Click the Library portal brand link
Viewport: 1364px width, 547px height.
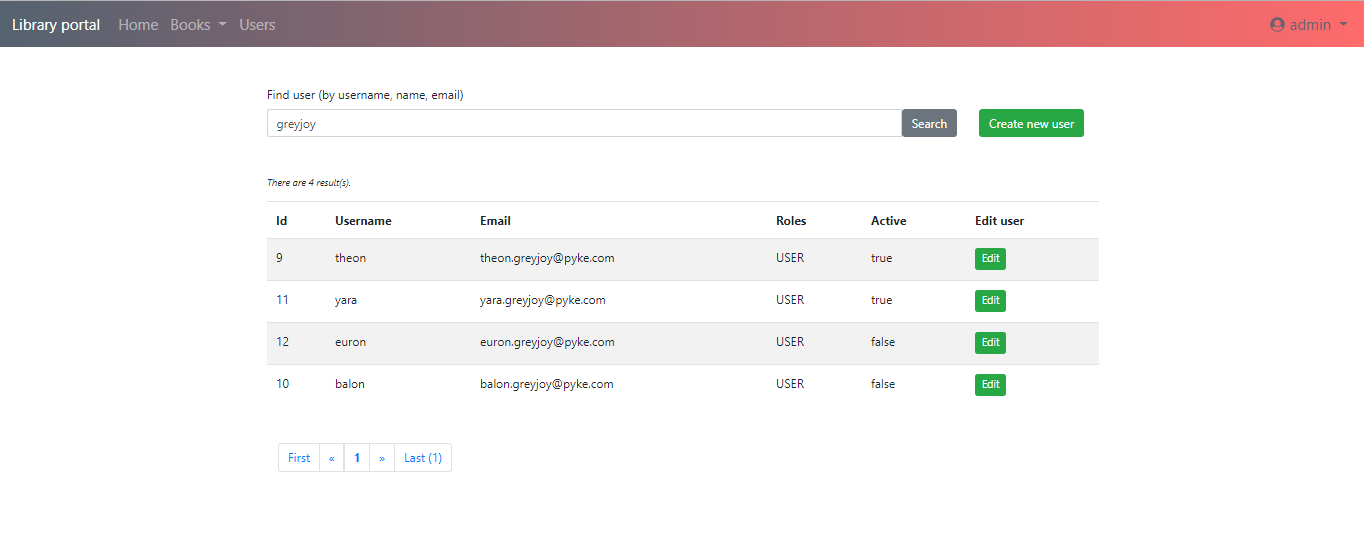point(56,25)
